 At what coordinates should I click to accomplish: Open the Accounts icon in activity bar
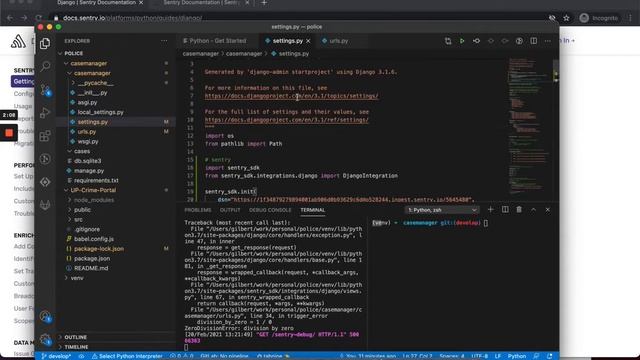(x=45, y=316)
